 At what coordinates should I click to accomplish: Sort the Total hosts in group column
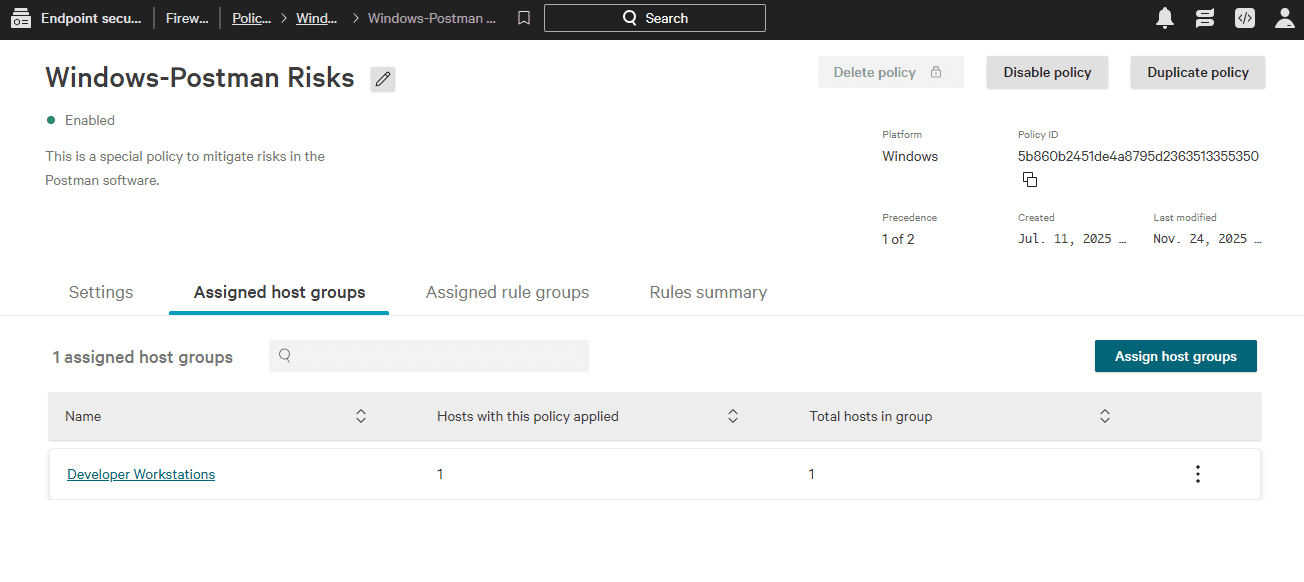(x=1104, y=415)
